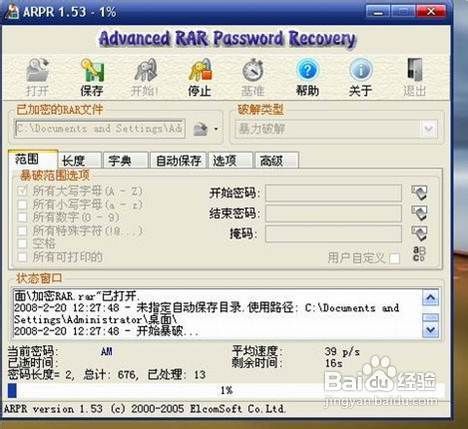Image resolution: width=468 pixels, height=429 pixels.
Task: Open the 选项 tab
Action: (230, 161)
